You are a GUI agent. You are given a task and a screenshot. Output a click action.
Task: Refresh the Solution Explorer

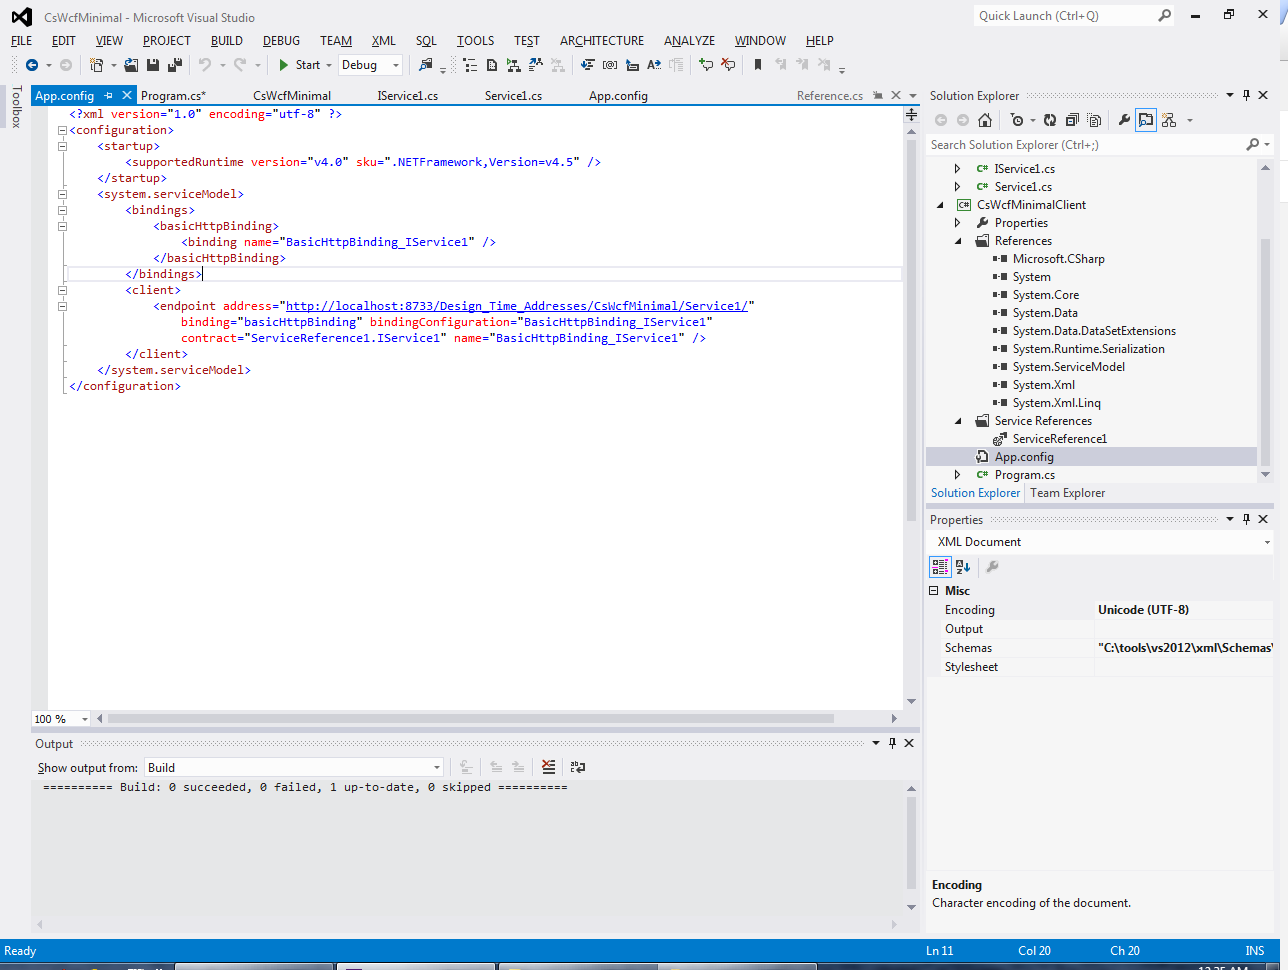[1049, 120]
